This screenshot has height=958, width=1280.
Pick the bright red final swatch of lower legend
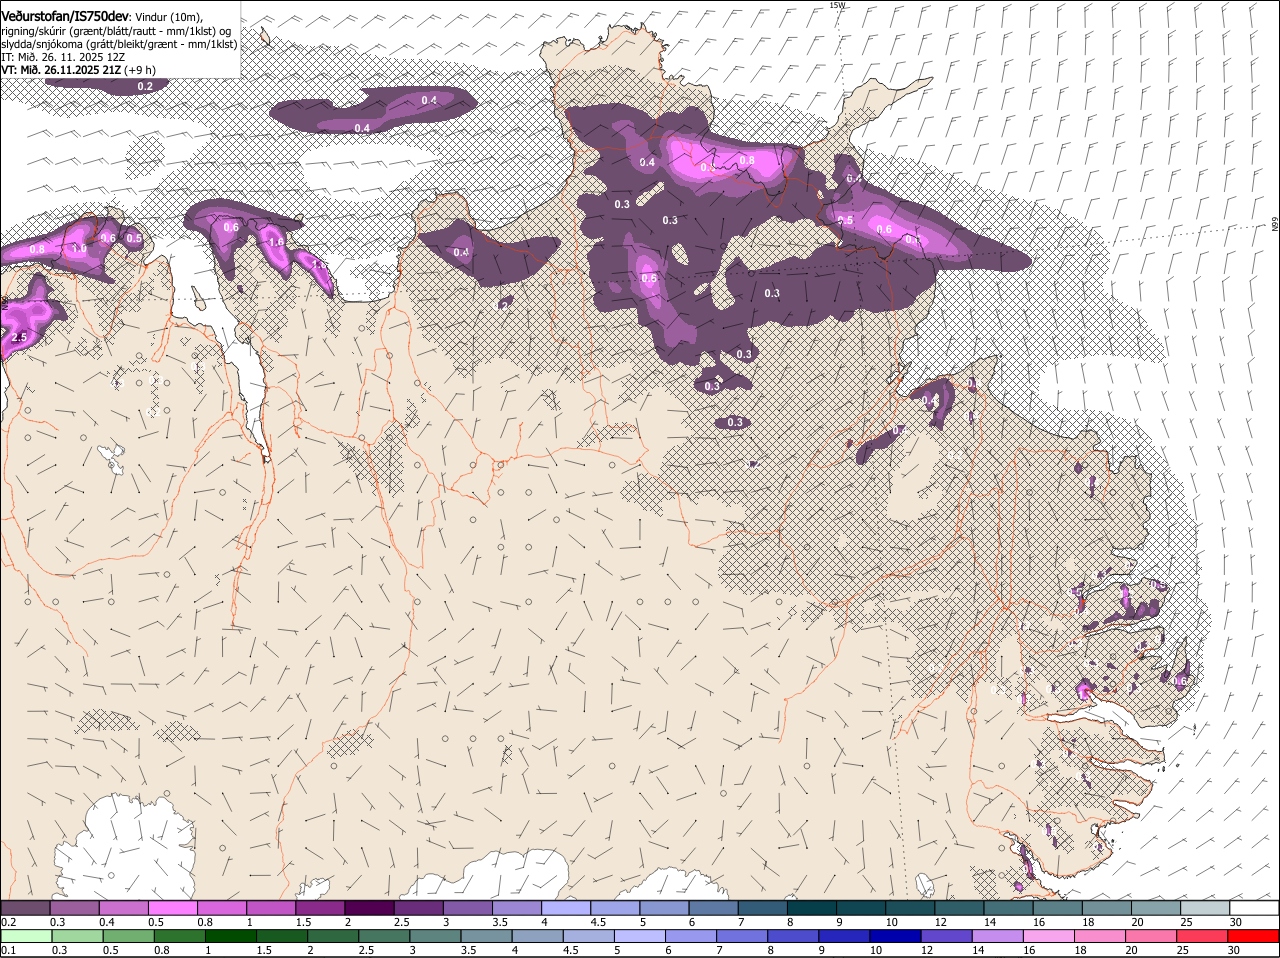coord(1254,936)
